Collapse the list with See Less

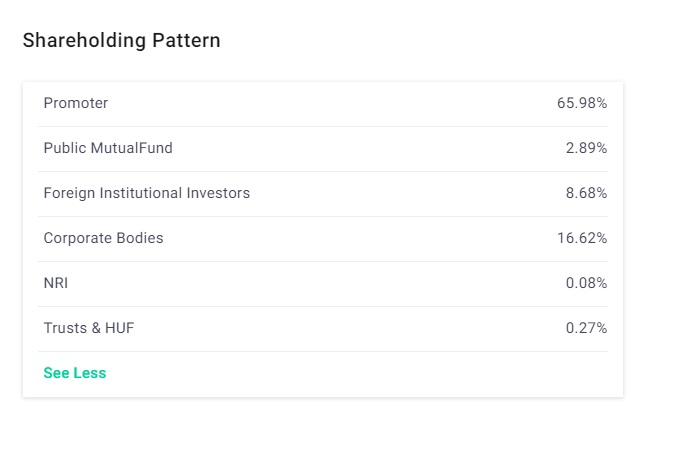pos(75,373)
